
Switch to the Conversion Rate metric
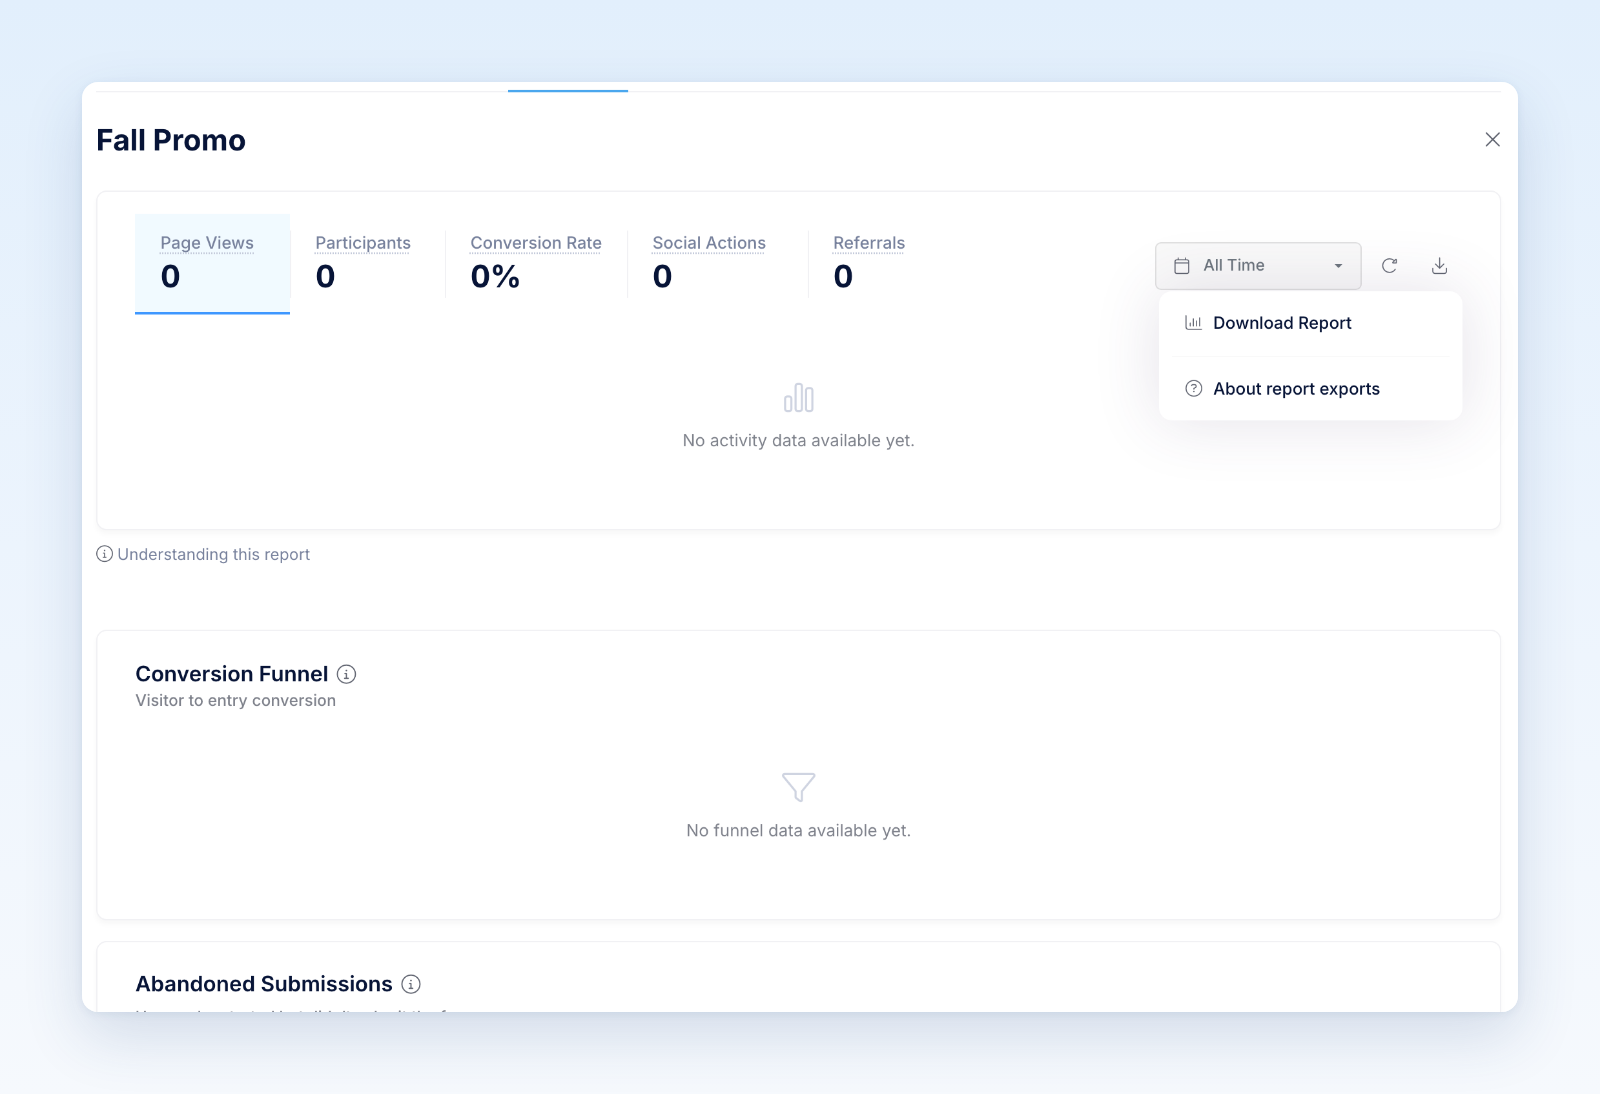point(536,263)
